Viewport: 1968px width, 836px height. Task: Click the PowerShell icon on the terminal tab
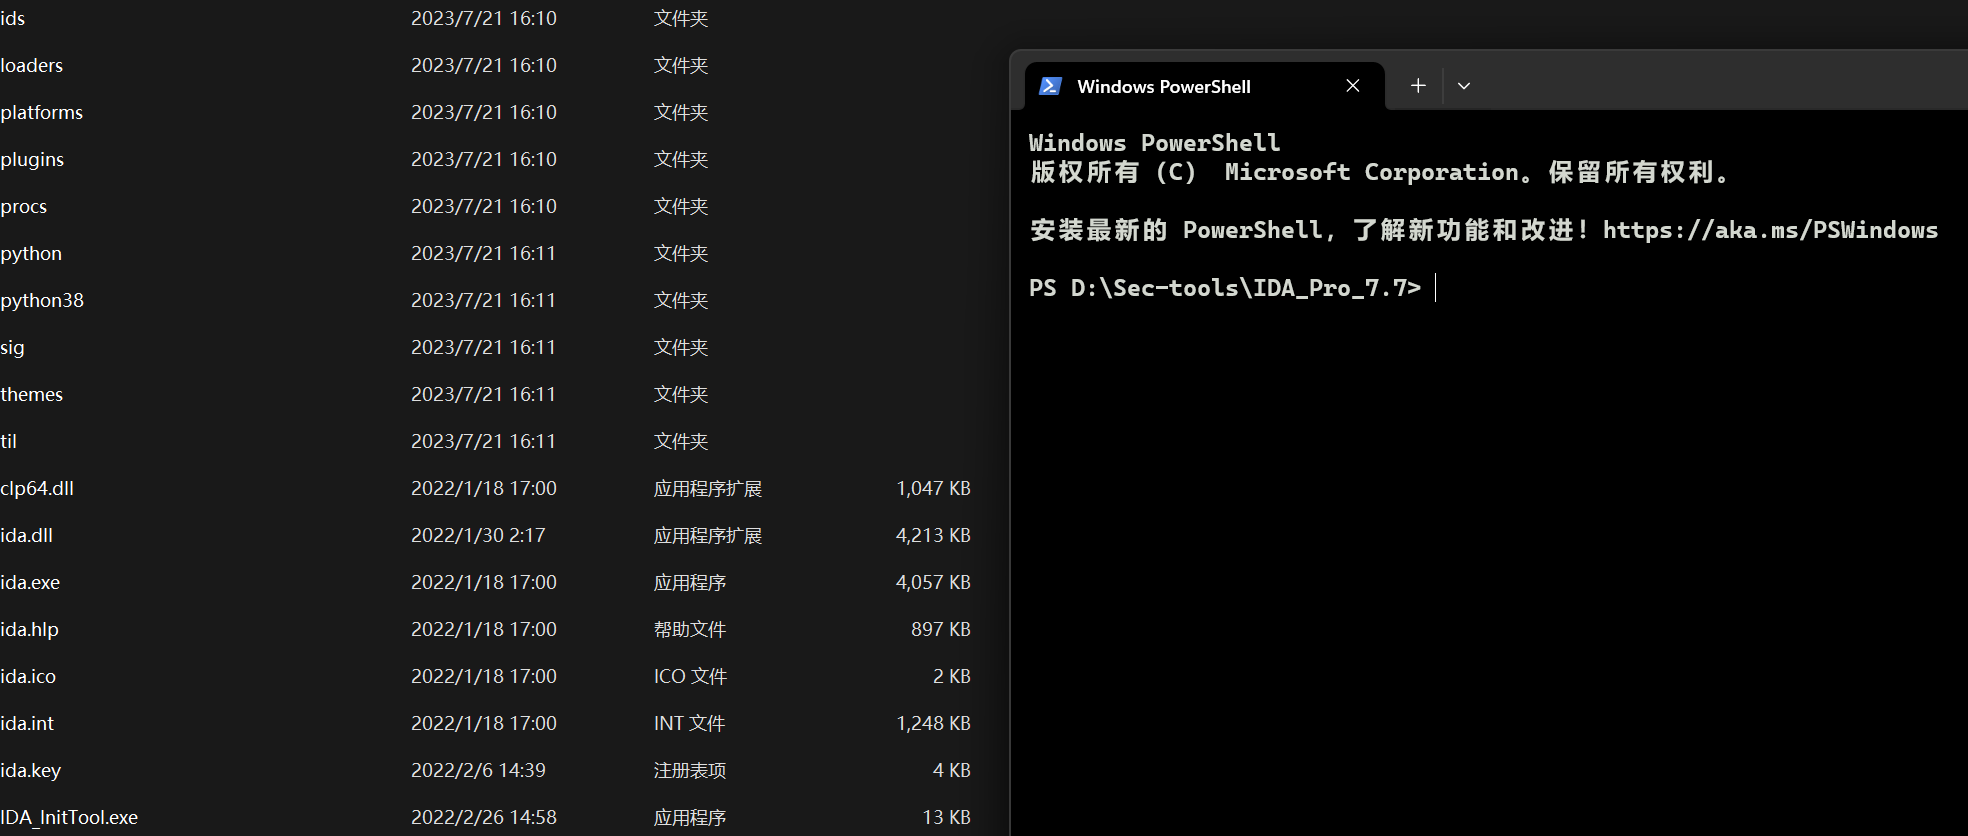pos(1050,86)
